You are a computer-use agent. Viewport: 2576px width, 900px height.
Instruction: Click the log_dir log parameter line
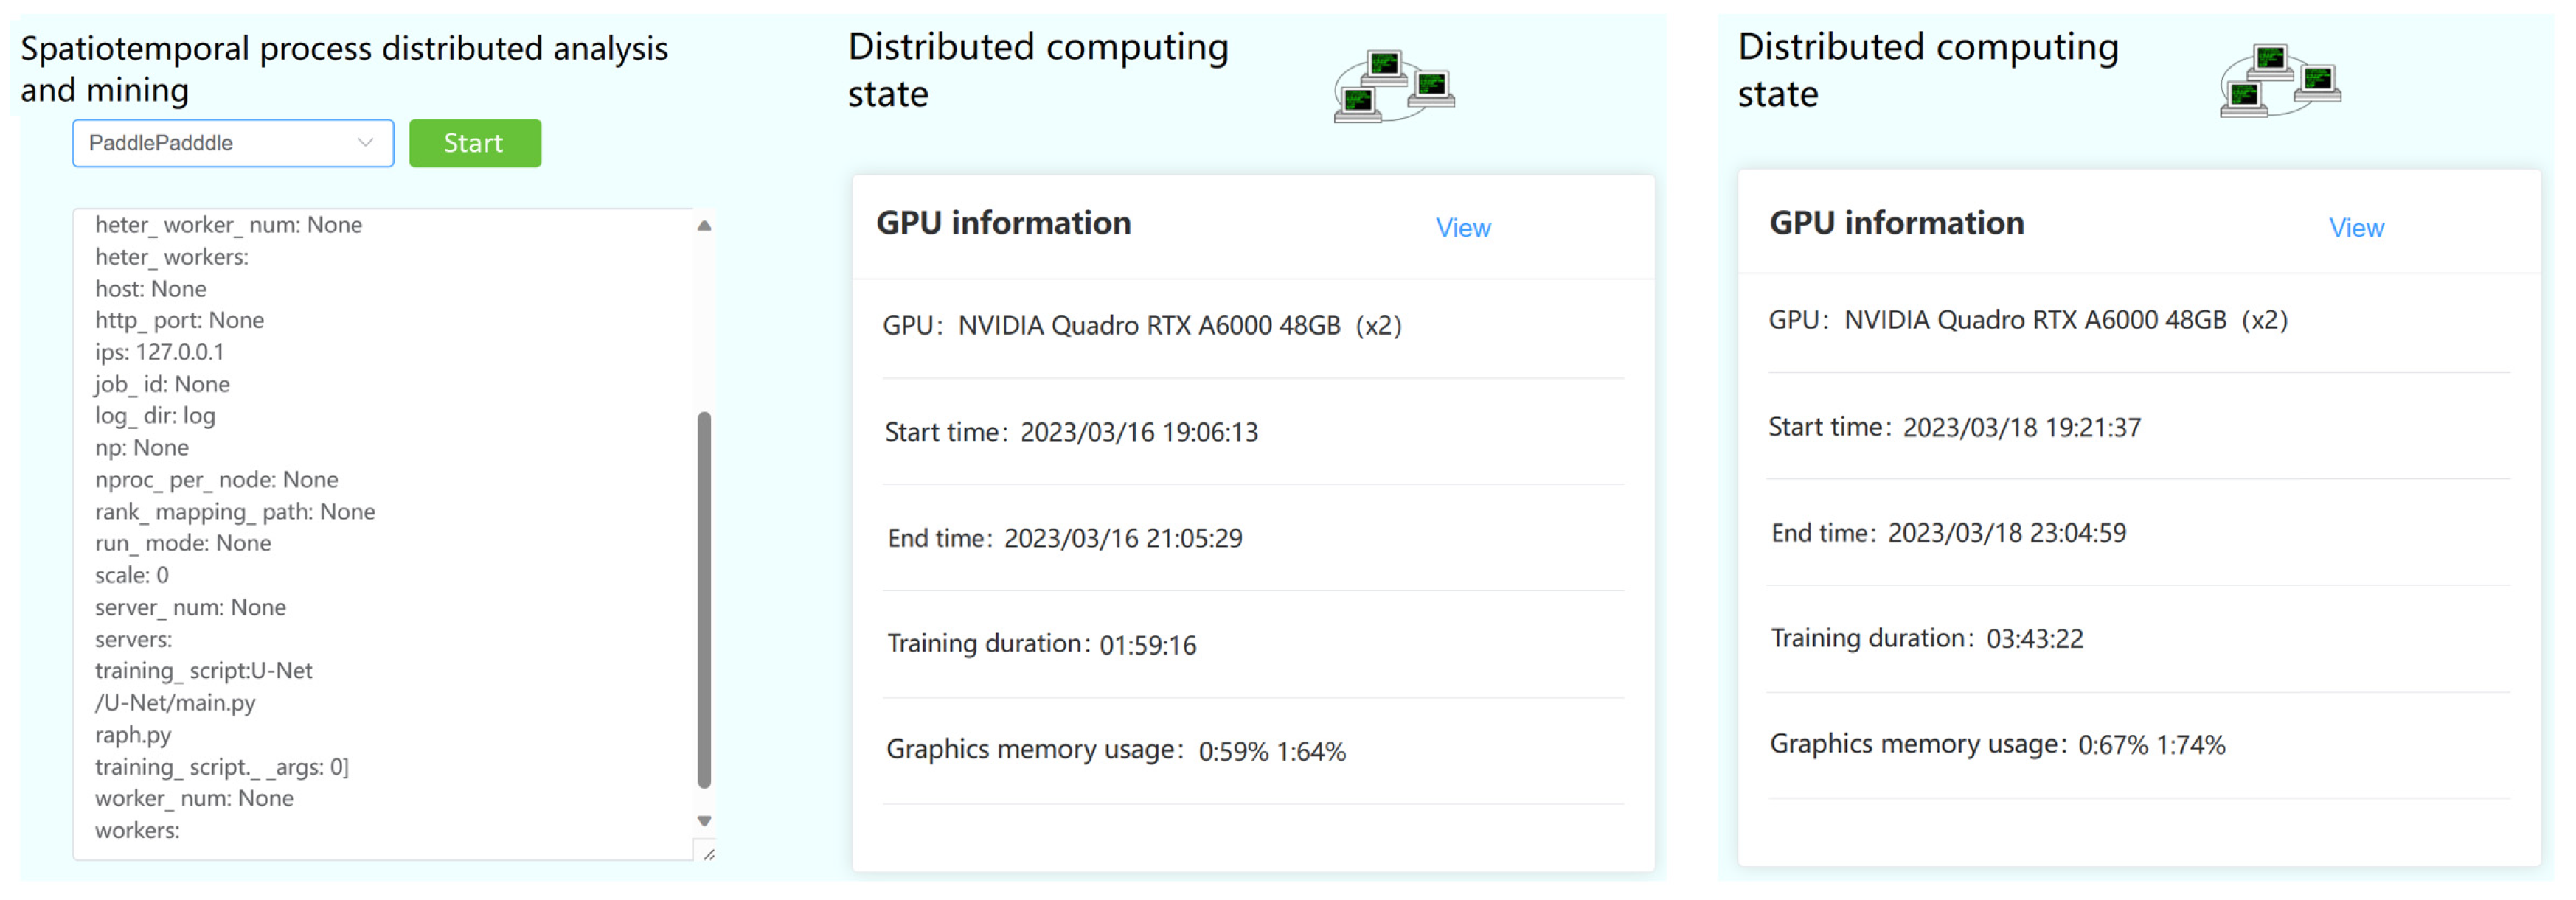click(x=155, y=415)
